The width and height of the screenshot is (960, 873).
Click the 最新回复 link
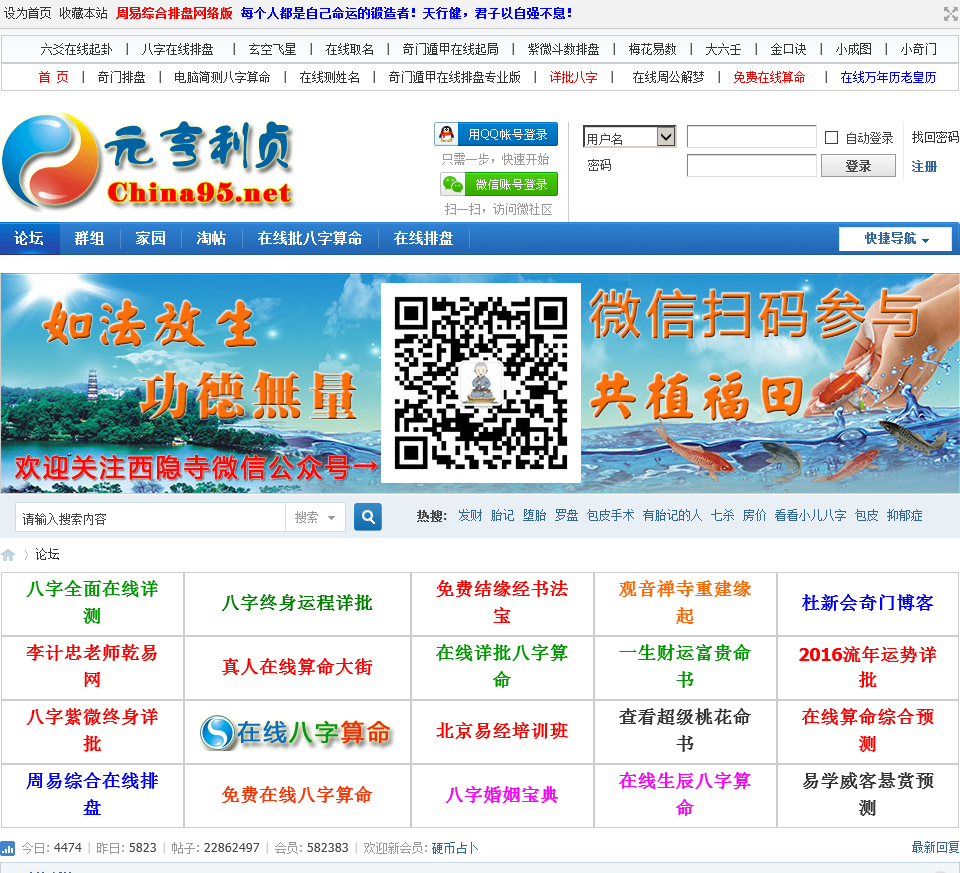point(935,847)
